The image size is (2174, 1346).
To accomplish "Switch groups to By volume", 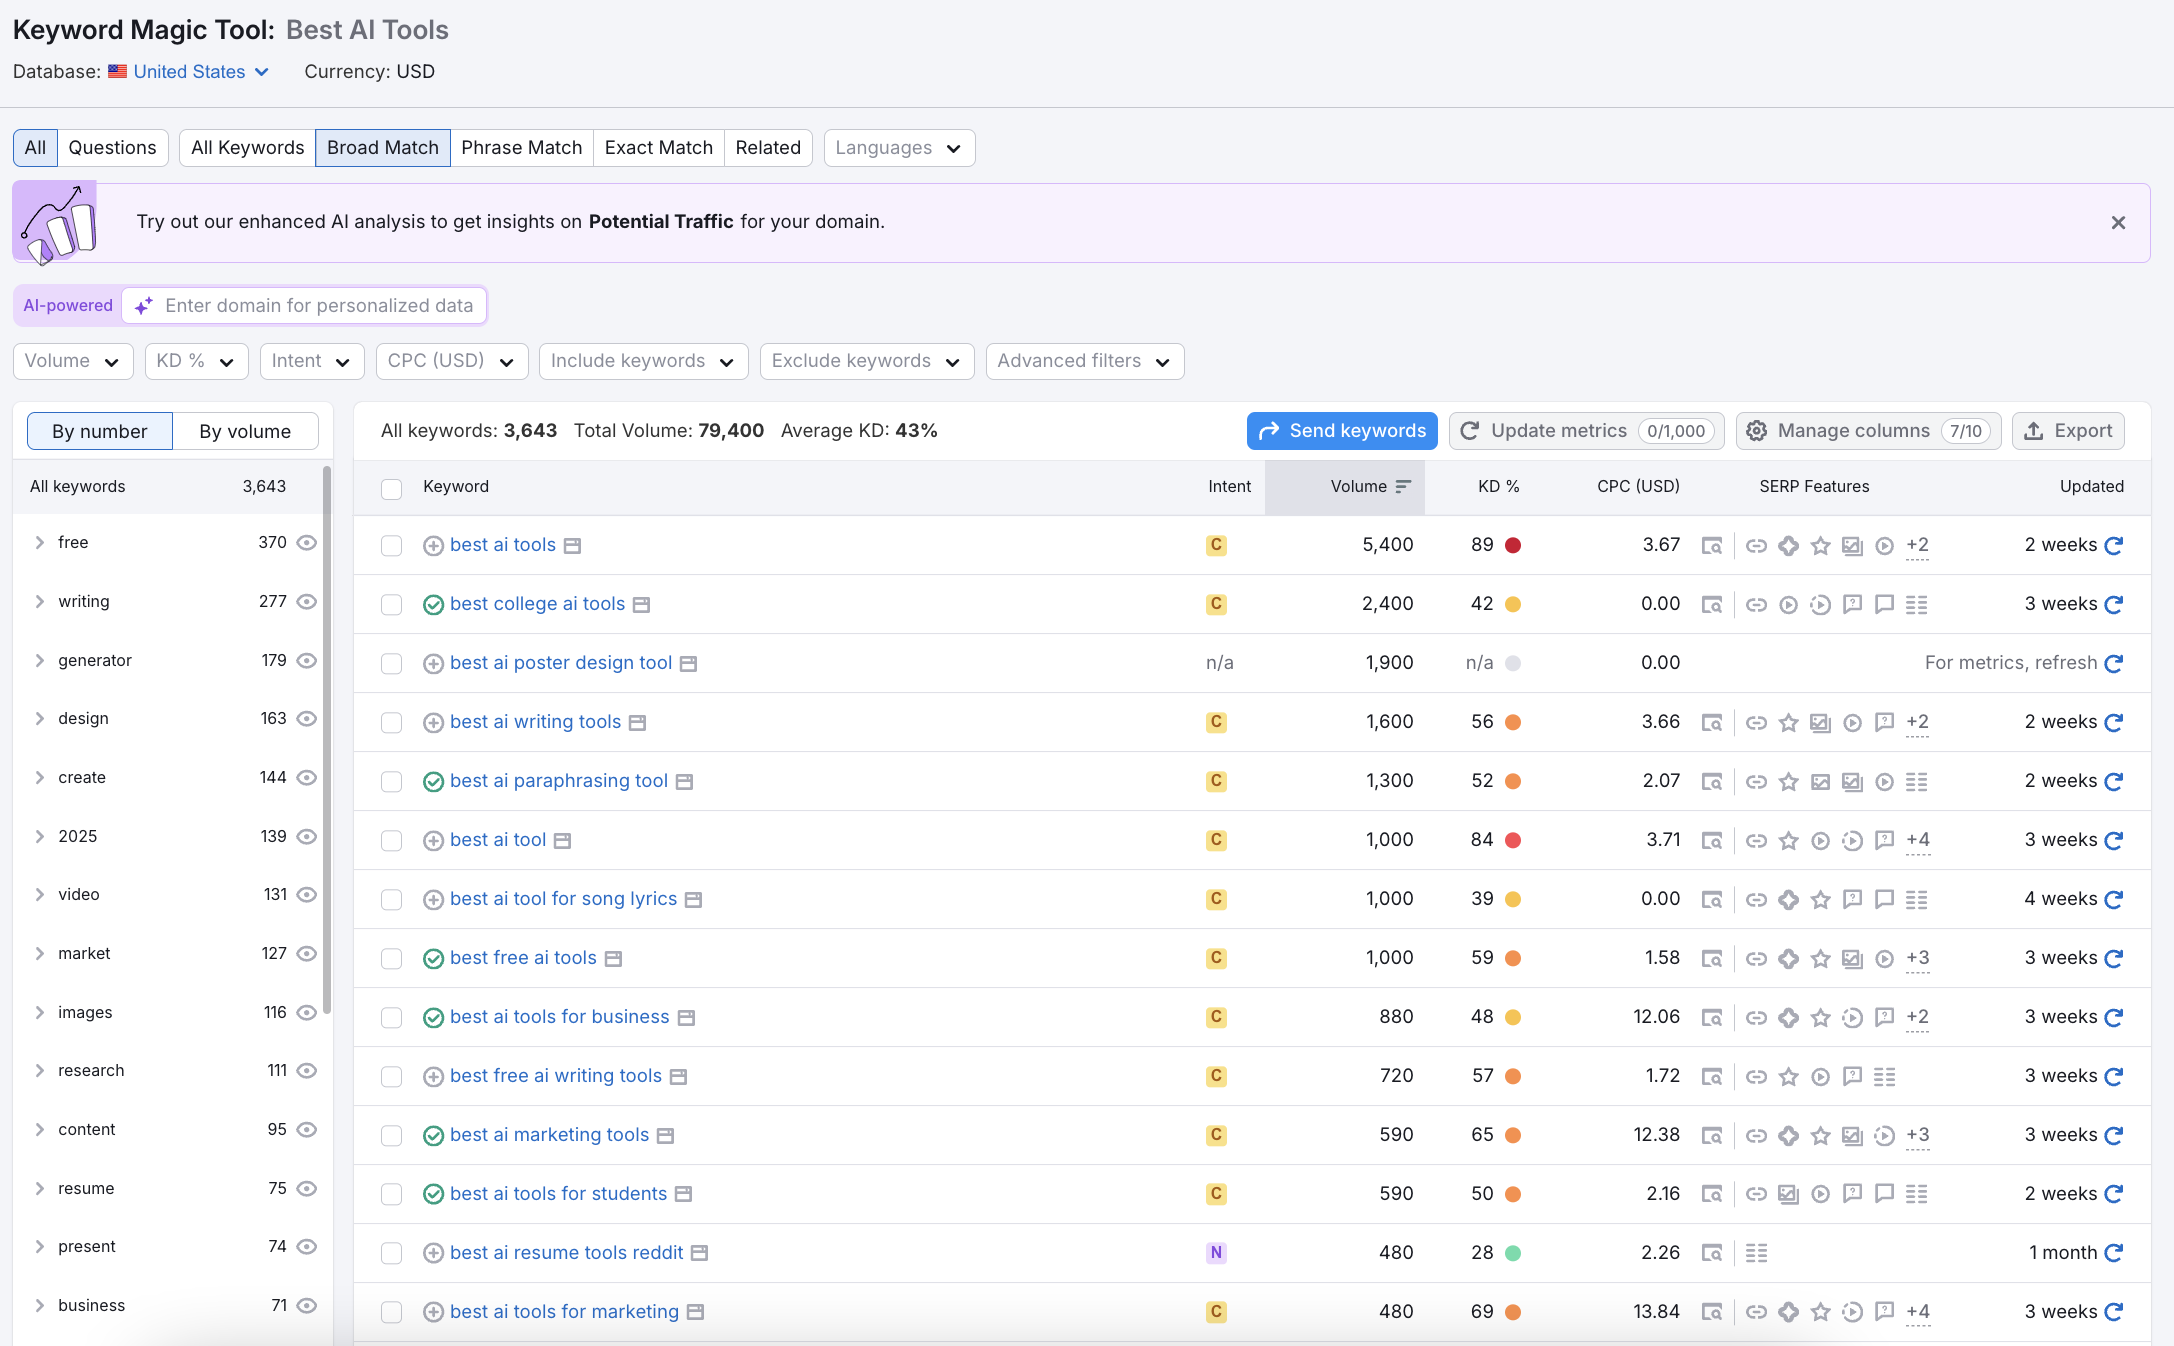I will 245,432.
